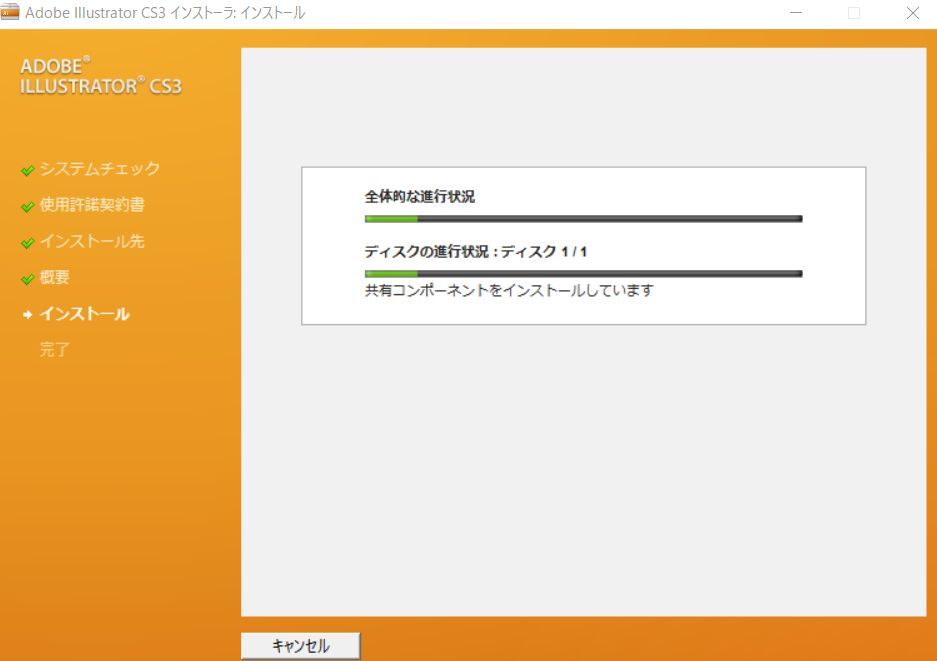
Task: Click the ADOBE ILLUSTRATOR CS3 logo text
Action: point(100,76)
